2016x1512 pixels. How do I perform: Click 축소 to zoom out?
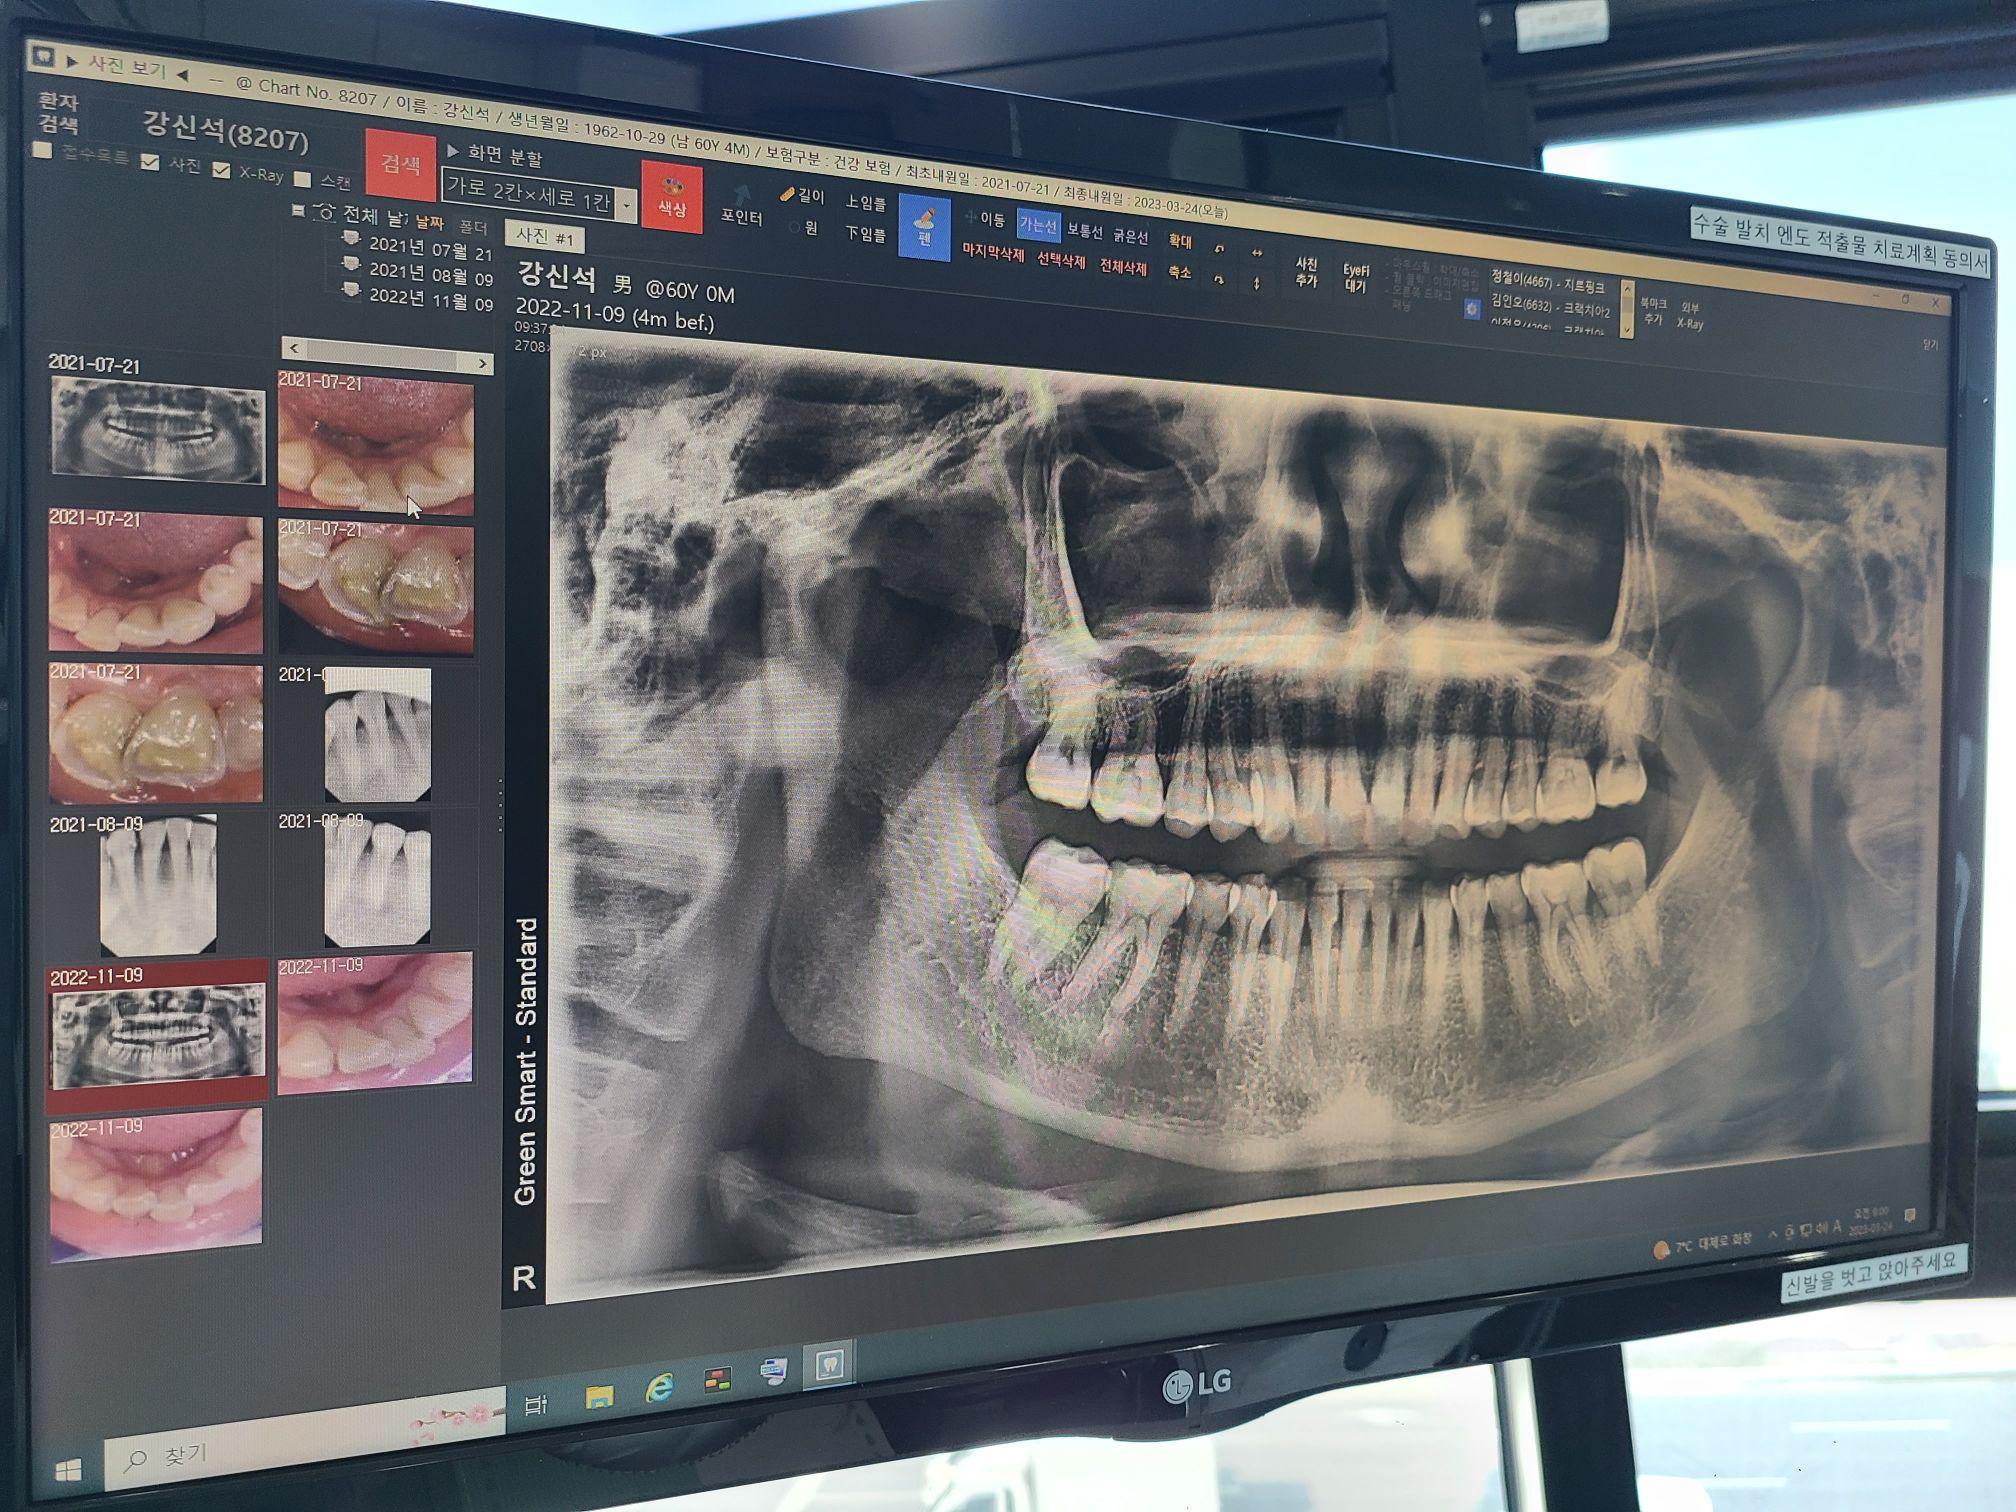(1180, 272)
